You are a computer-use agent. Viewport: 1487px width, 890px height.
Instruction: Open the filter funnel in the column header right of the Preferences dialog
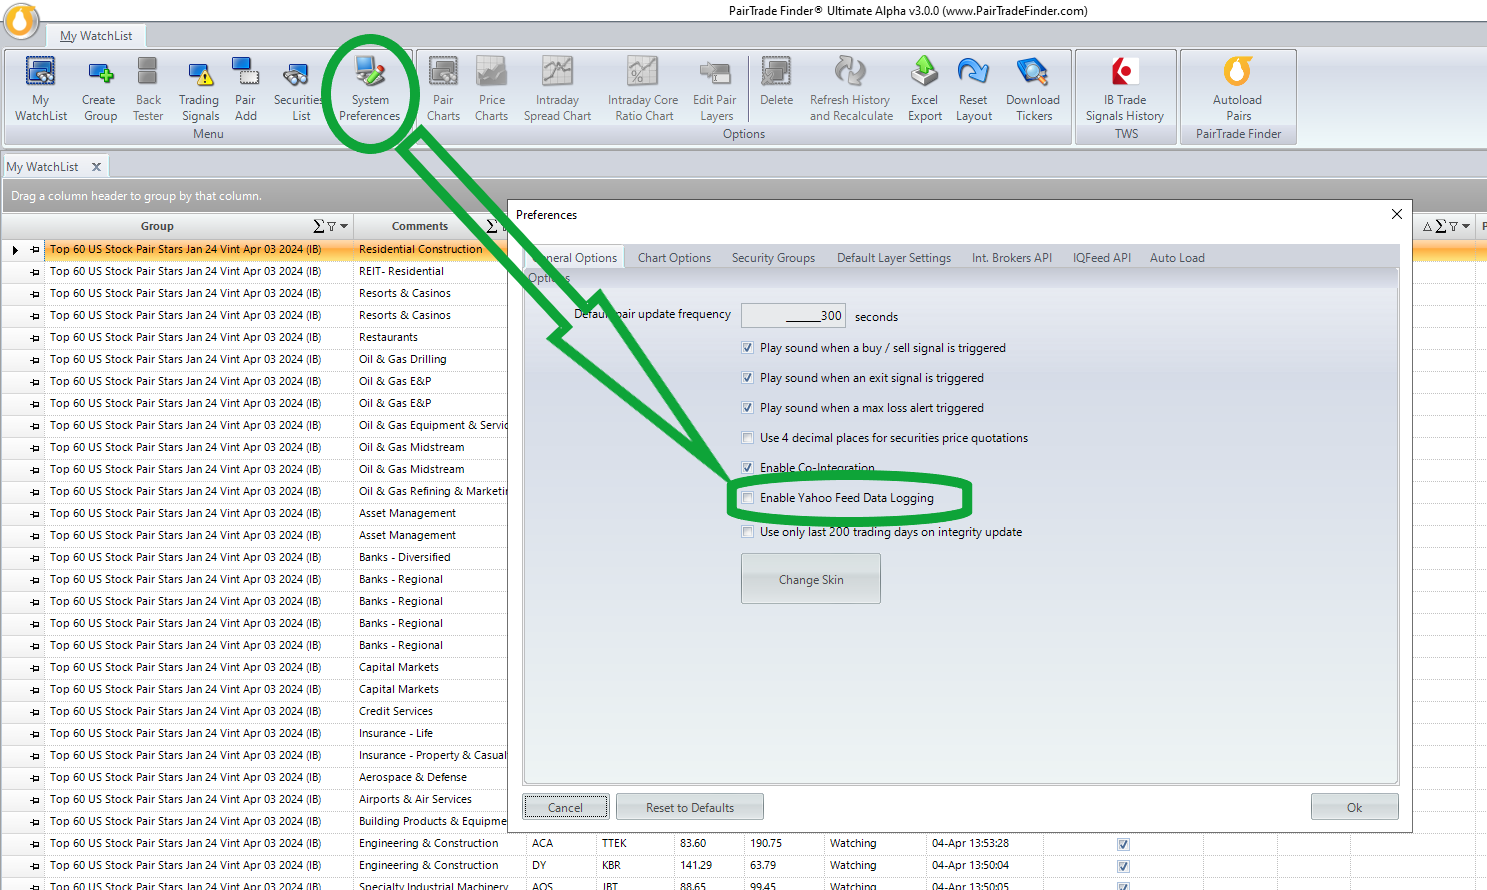click(x=1454, y=227)
